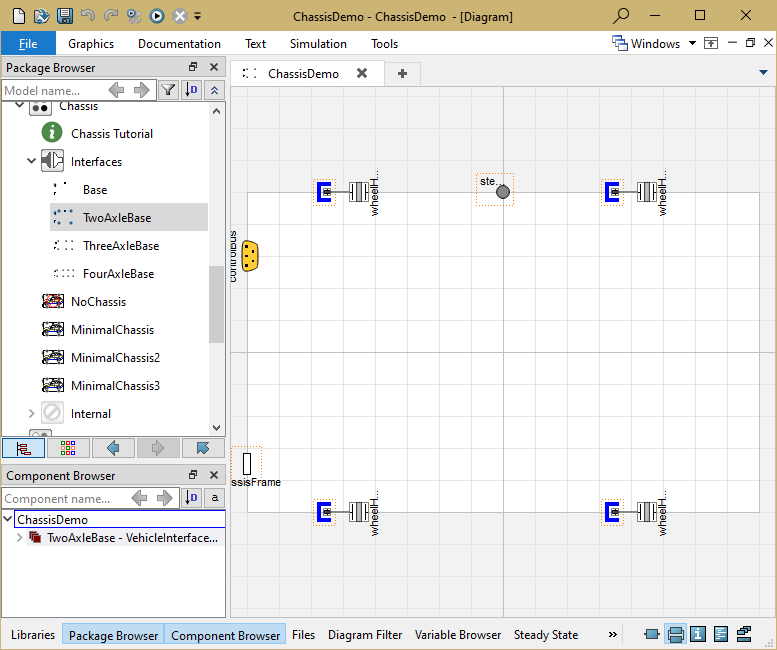Viewport: 777px width, 650px height.
Task: Toggle the Package Browser panel button
Action: 113,635
